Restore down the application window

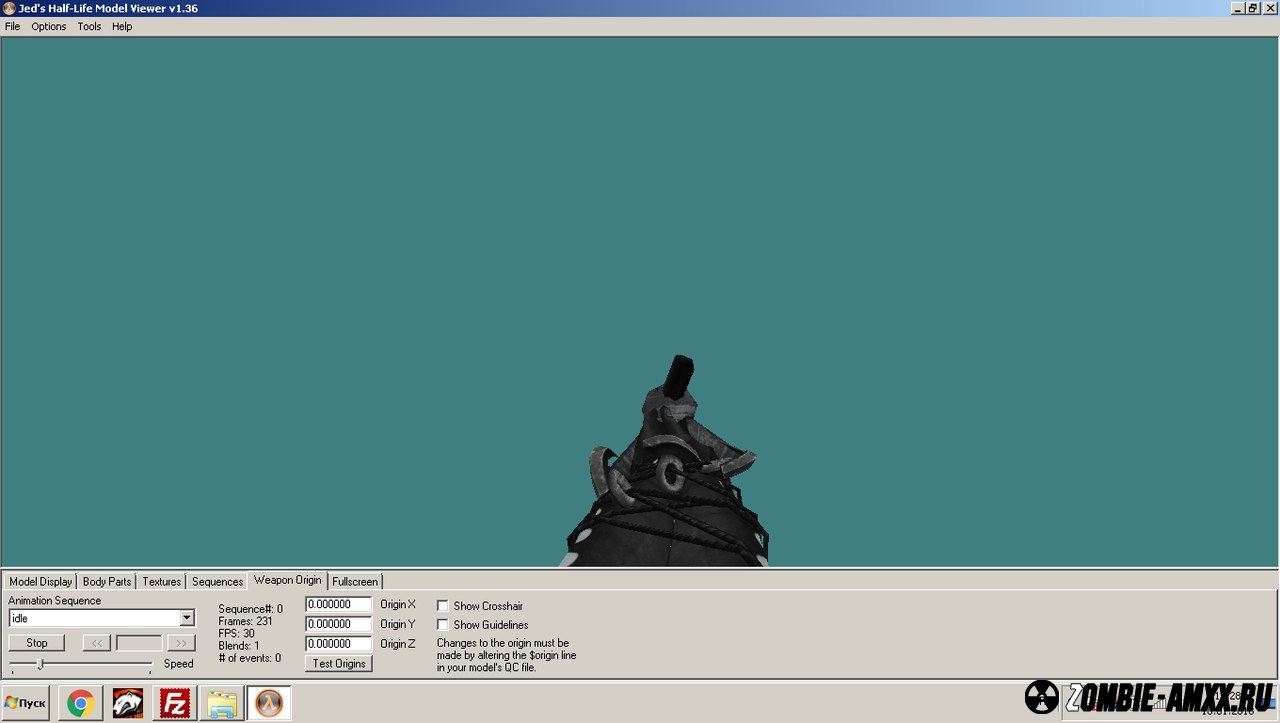pos(1252,8)
